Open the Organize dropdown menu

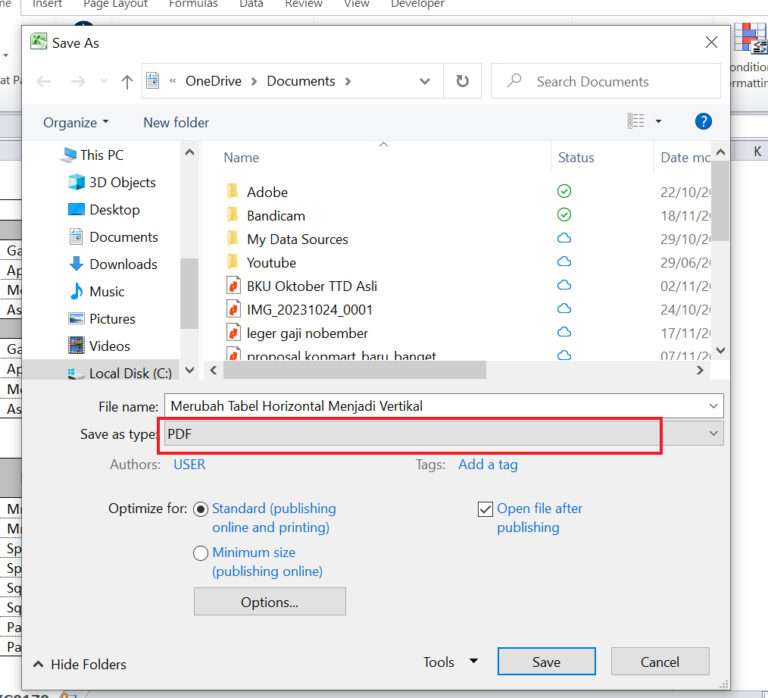tap(75, 122)
